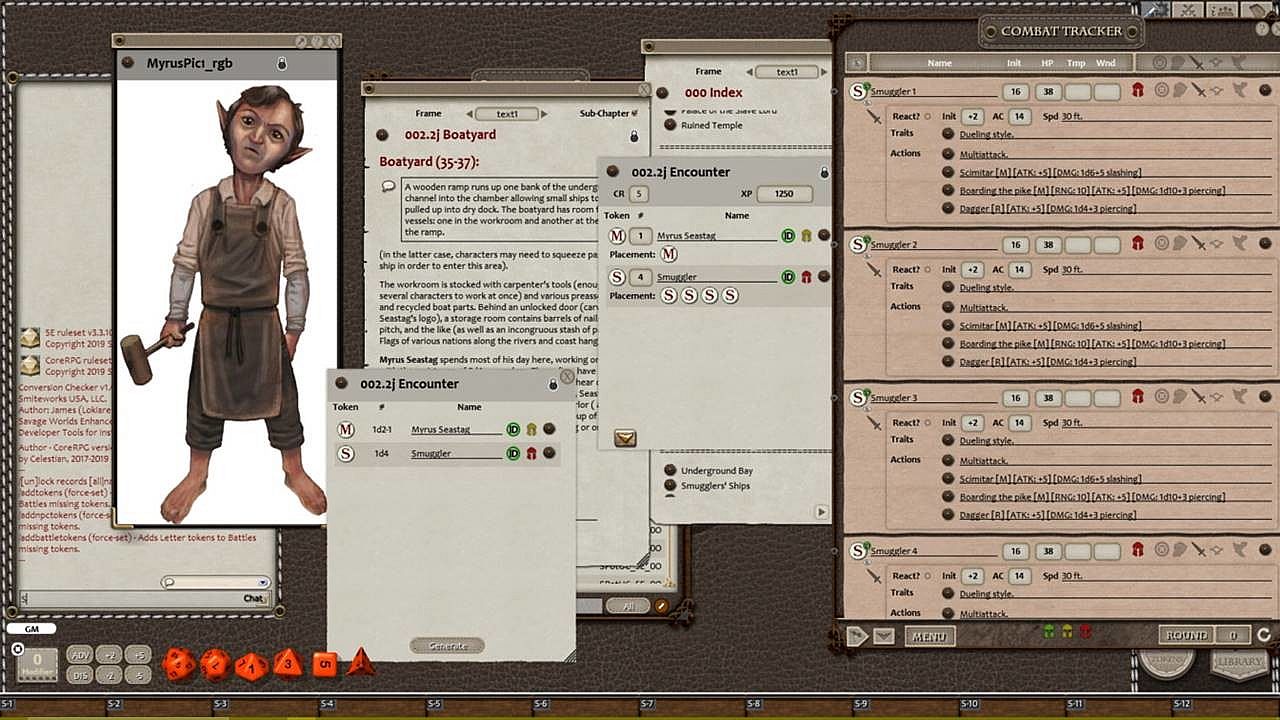Open the Smugglers' Ships link dot
This screenshot has height=720, width=1280.
(671, 486)
